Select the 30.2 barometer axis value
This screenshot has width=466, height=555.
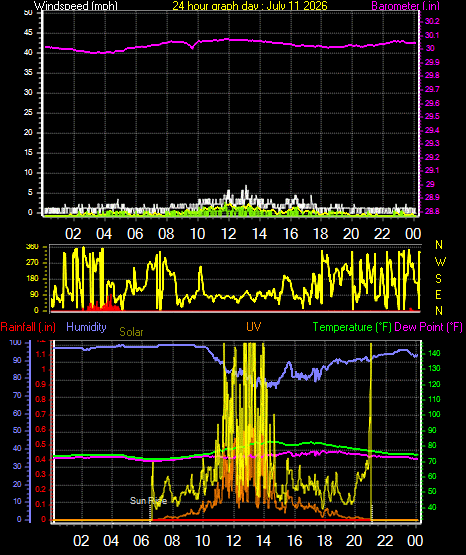click(x=432, y=21)
